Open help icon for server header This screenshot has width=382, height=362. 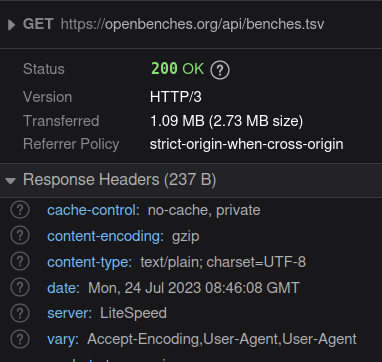click(20, 313)
